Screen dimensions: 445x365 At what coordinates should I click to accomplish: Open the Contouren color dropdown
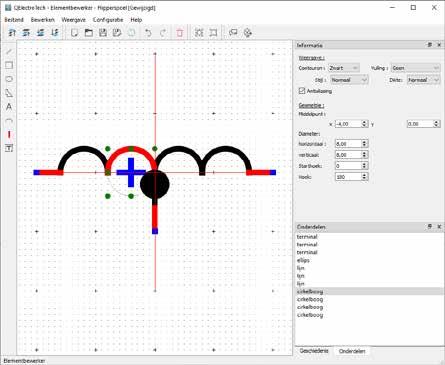[344, 68]
